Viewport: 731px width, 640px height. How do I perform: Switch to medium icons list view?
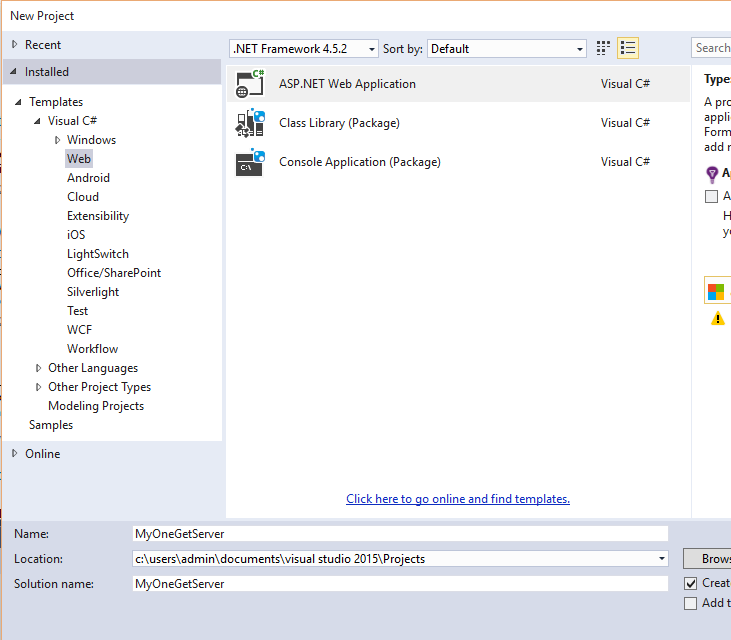pyautogui.click(x=628, y=48)
